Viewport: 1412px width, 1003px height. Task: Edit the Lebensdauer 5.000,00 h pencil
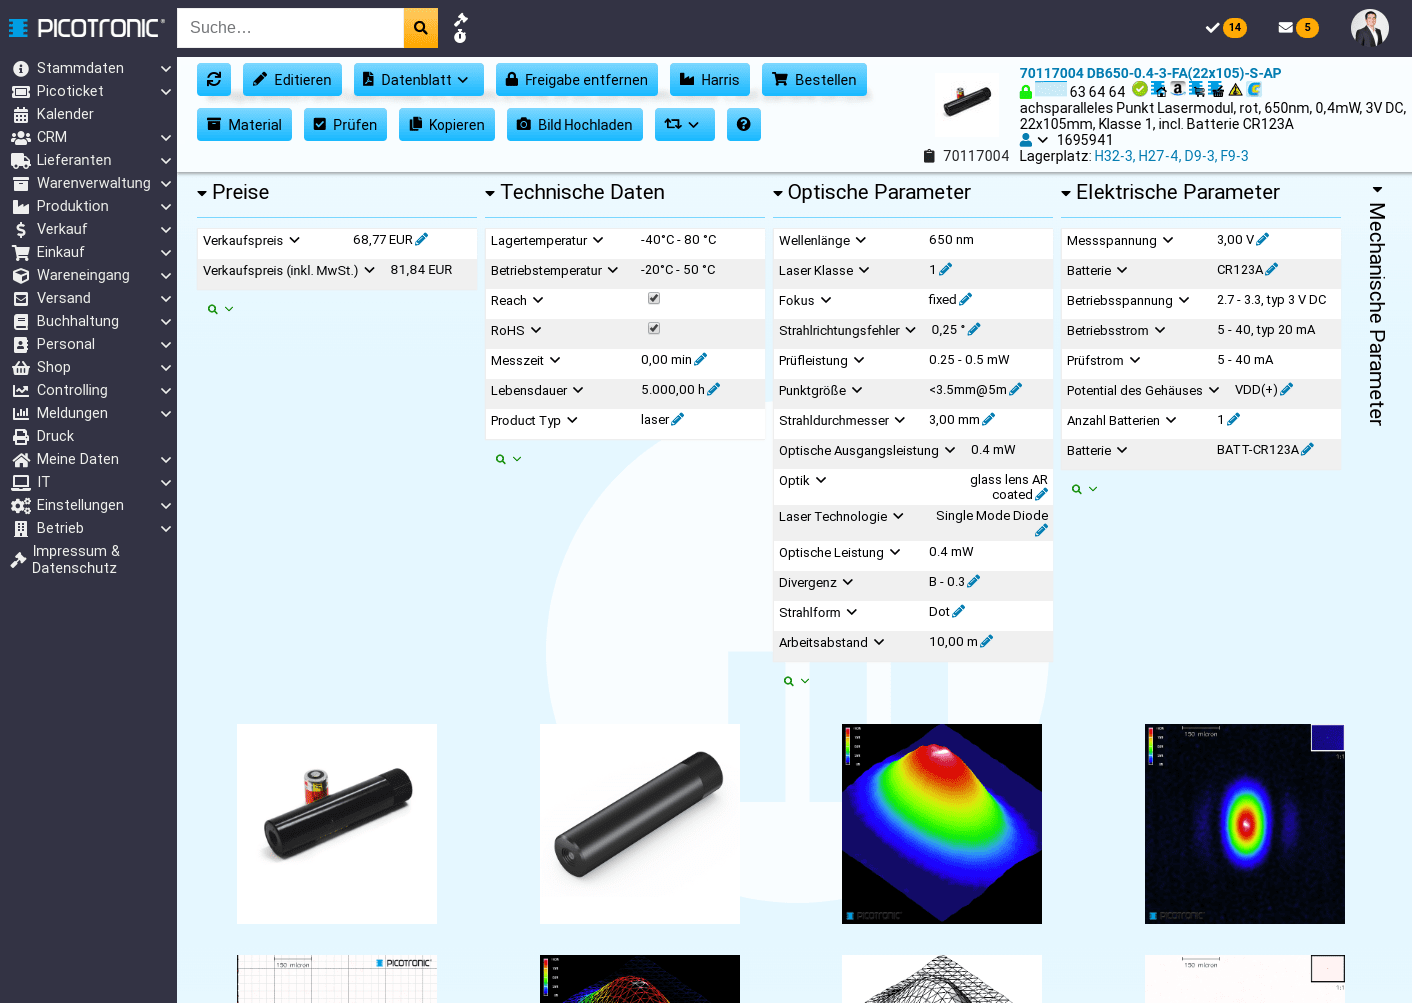click(714, 389)
